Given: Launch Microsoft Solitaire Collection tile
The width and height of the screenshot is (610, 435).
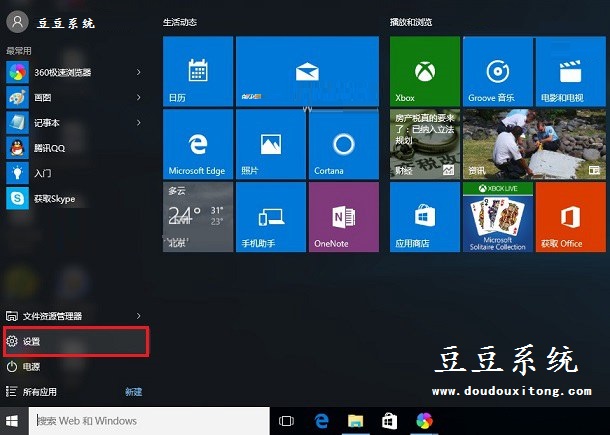Looking at the screenshot, I should click(498, 217).
